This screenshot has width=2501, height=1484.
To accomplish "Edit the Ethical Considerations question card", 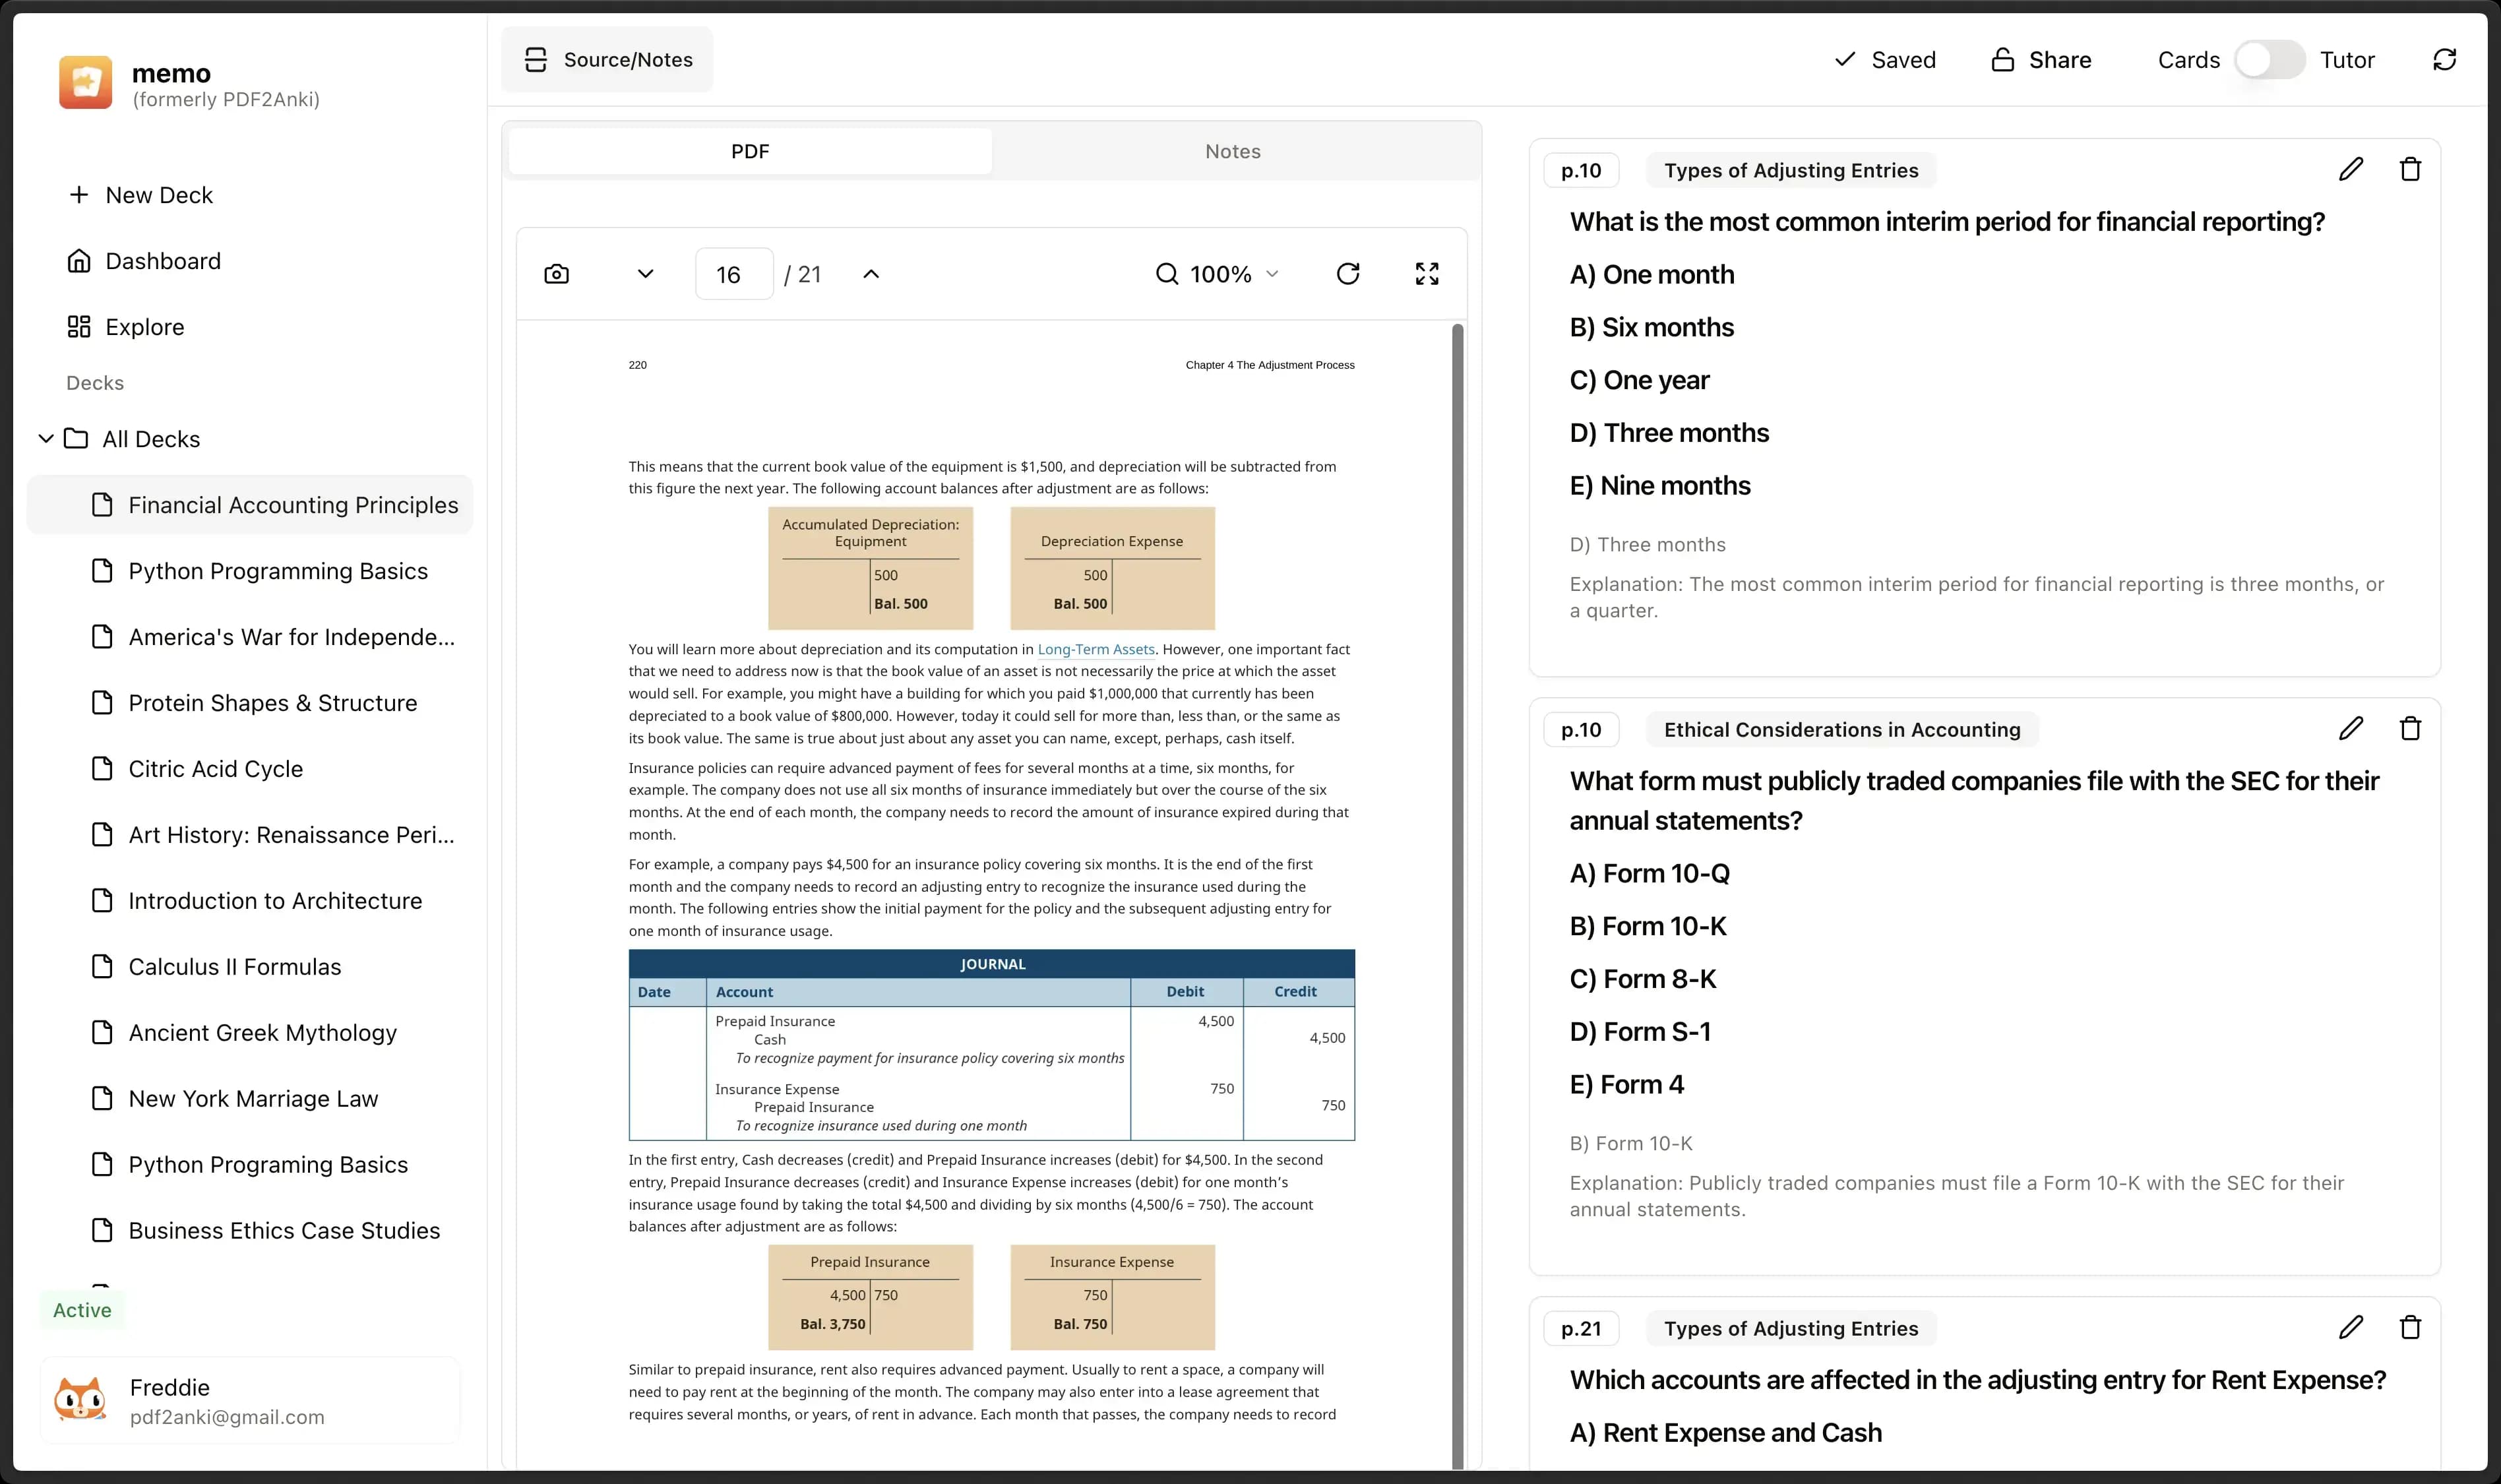I will 2351,728.
